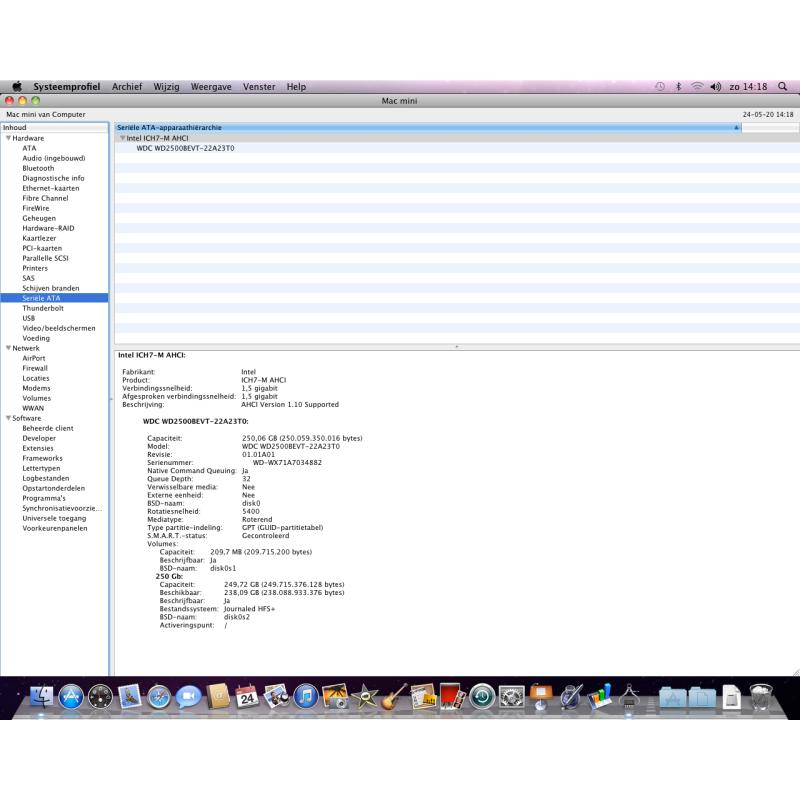Open Spotlight search magnifier

(x=782, y=86)
